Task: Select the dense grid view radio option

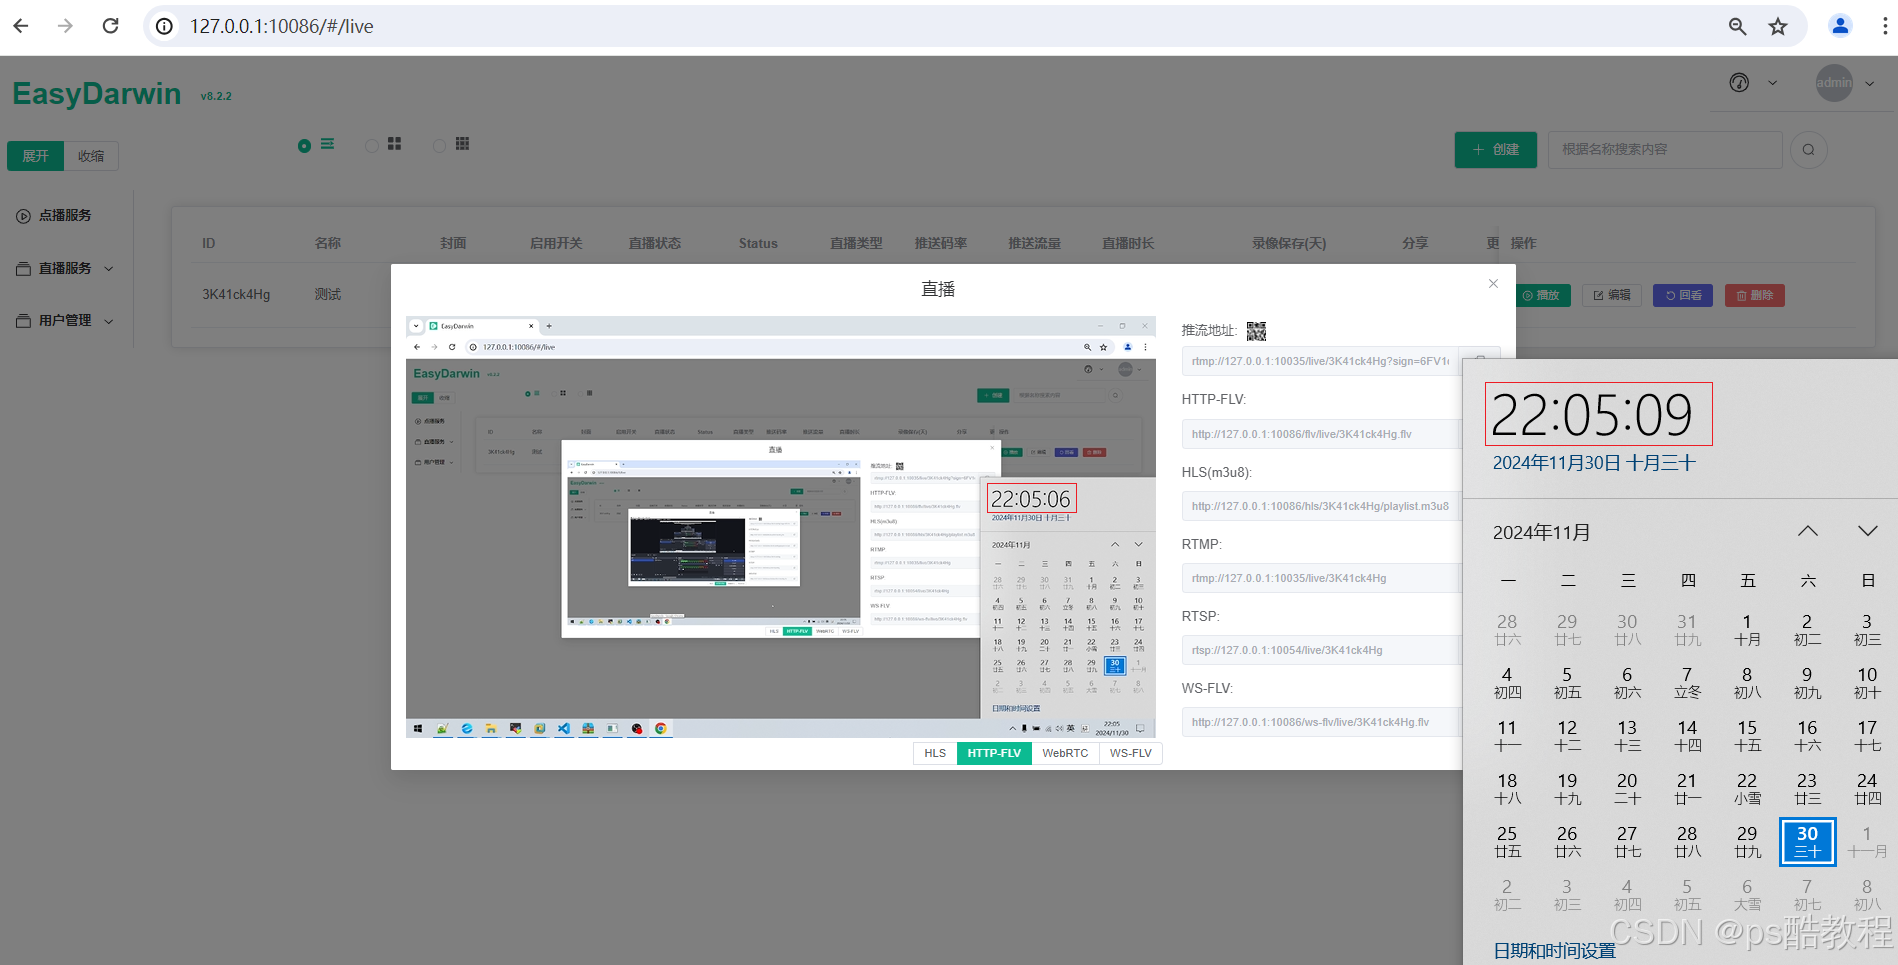Action: click(x=439, y=146)
